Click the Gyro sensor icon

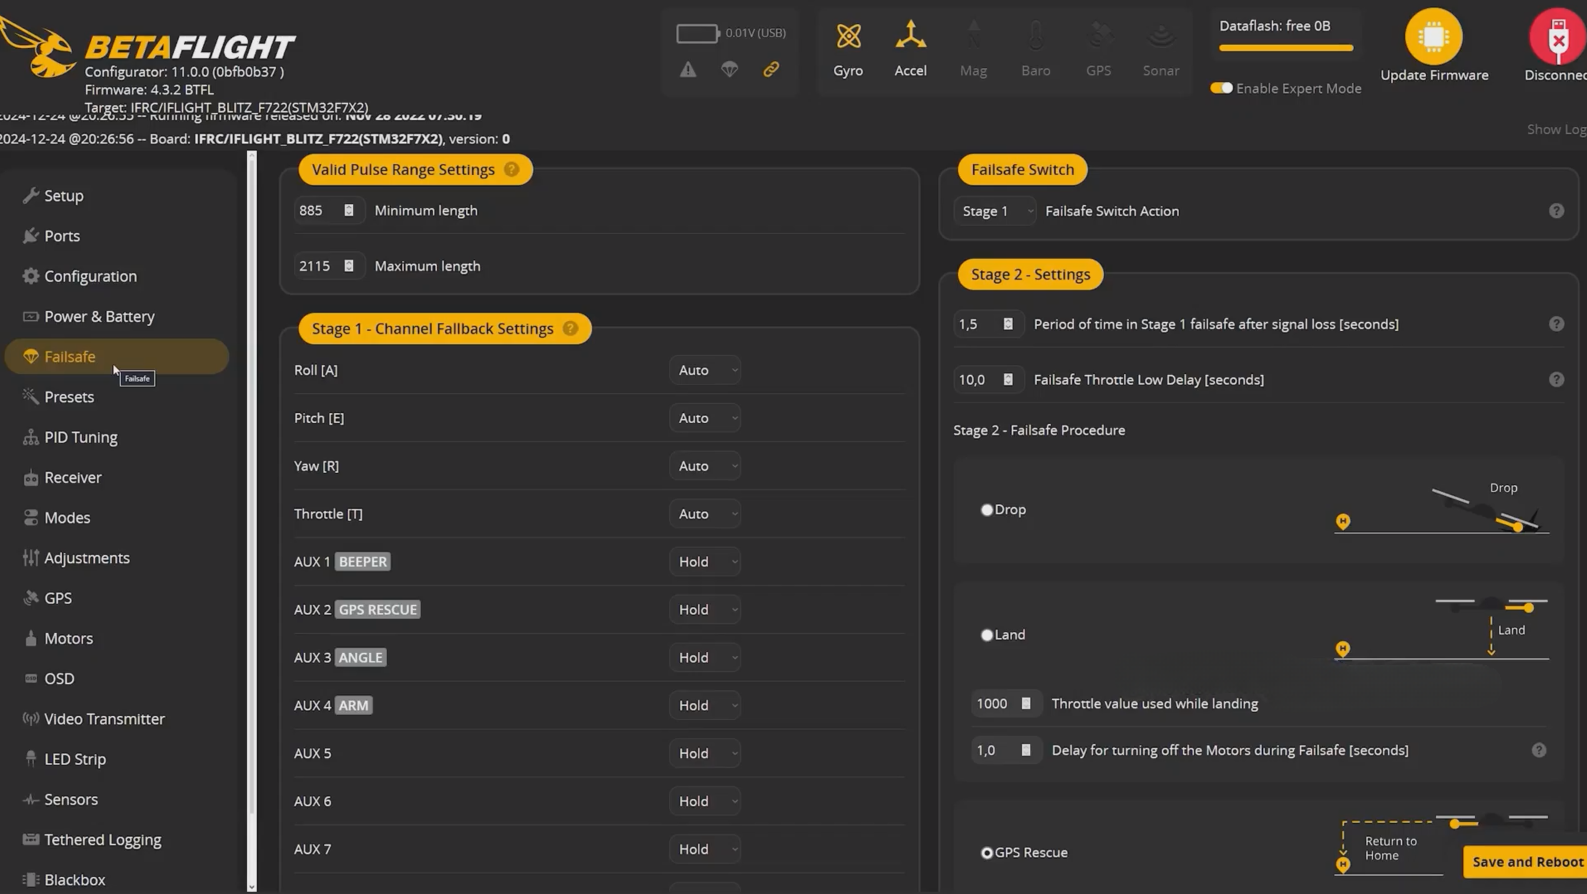click(x=848, y=37)
